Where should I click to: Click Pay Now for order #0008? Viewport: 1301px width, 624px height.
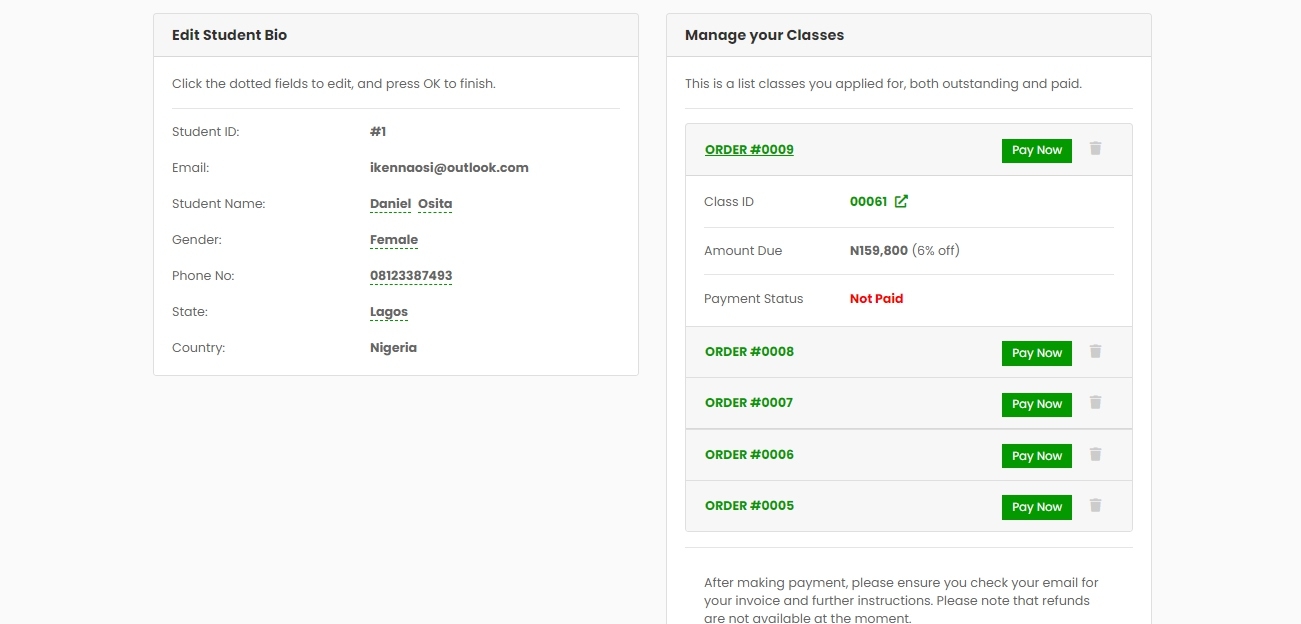[1037, 353]
